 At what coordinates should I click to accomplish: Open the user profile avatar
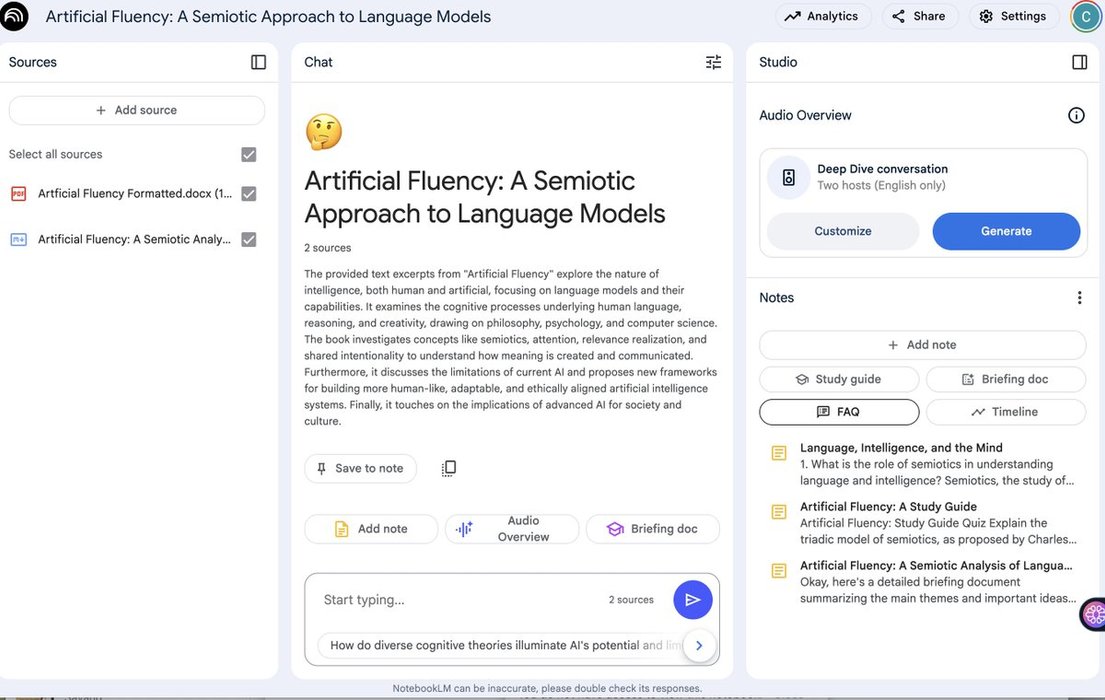point(1085,16)
